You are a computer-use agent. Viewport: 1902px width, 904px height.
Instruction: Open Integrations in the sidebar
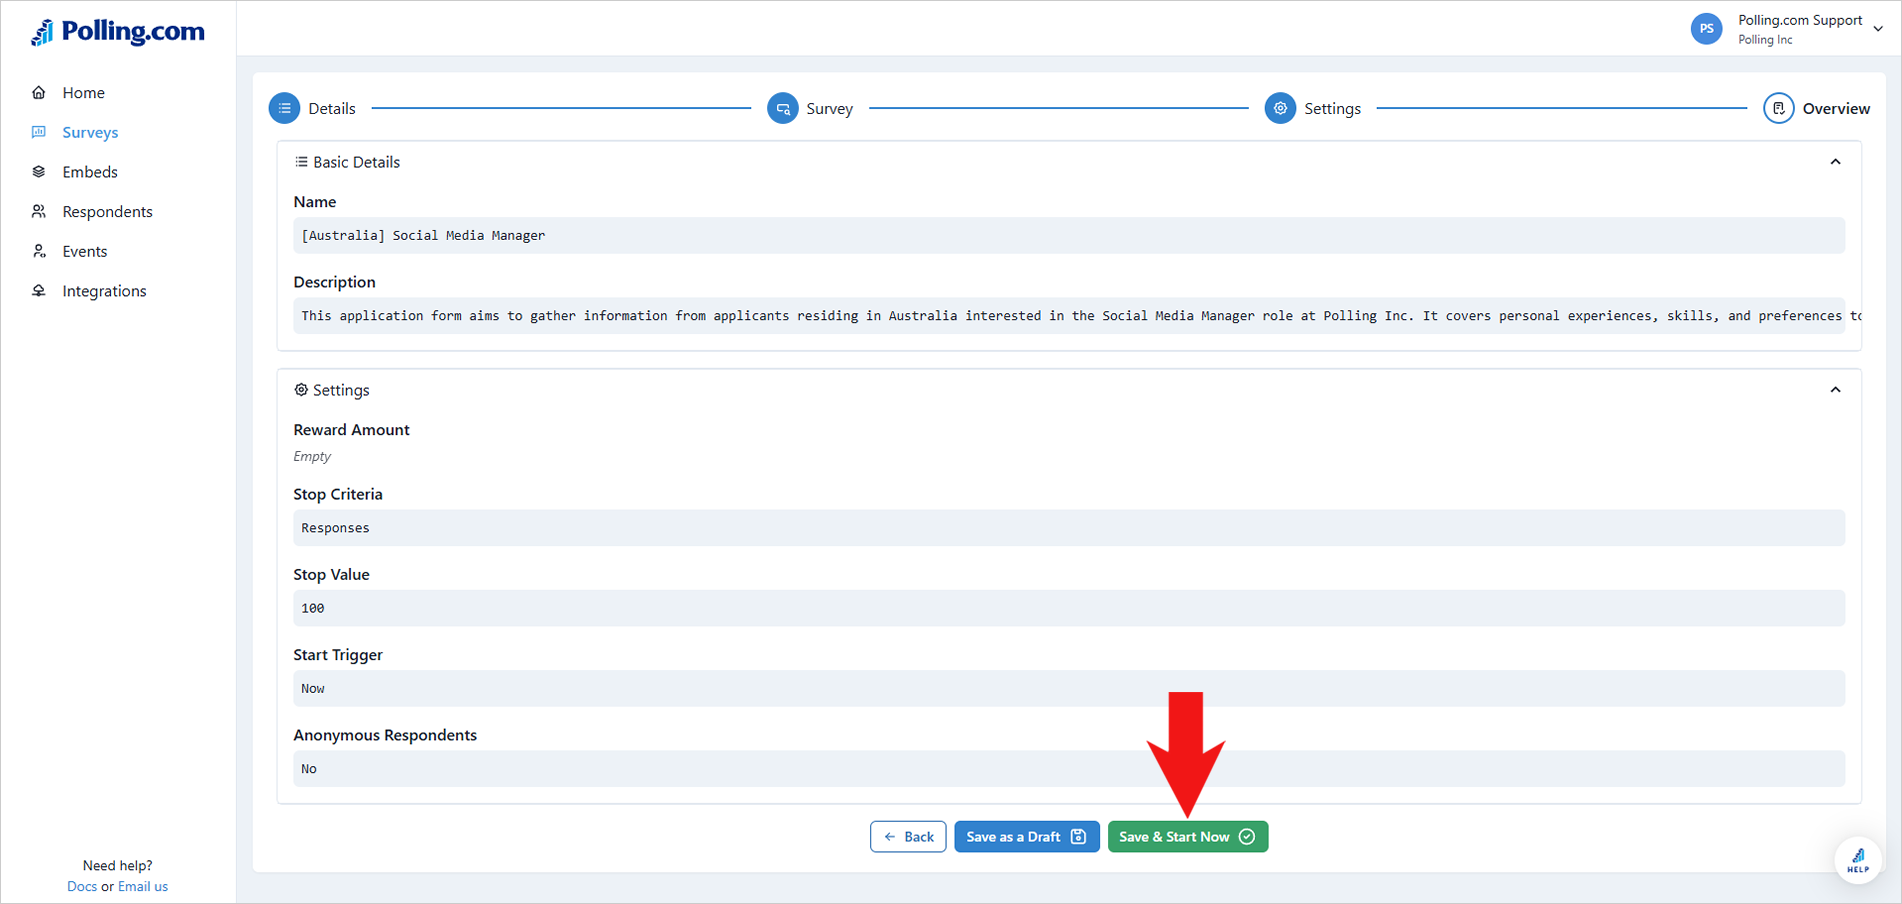click(104, 291)
